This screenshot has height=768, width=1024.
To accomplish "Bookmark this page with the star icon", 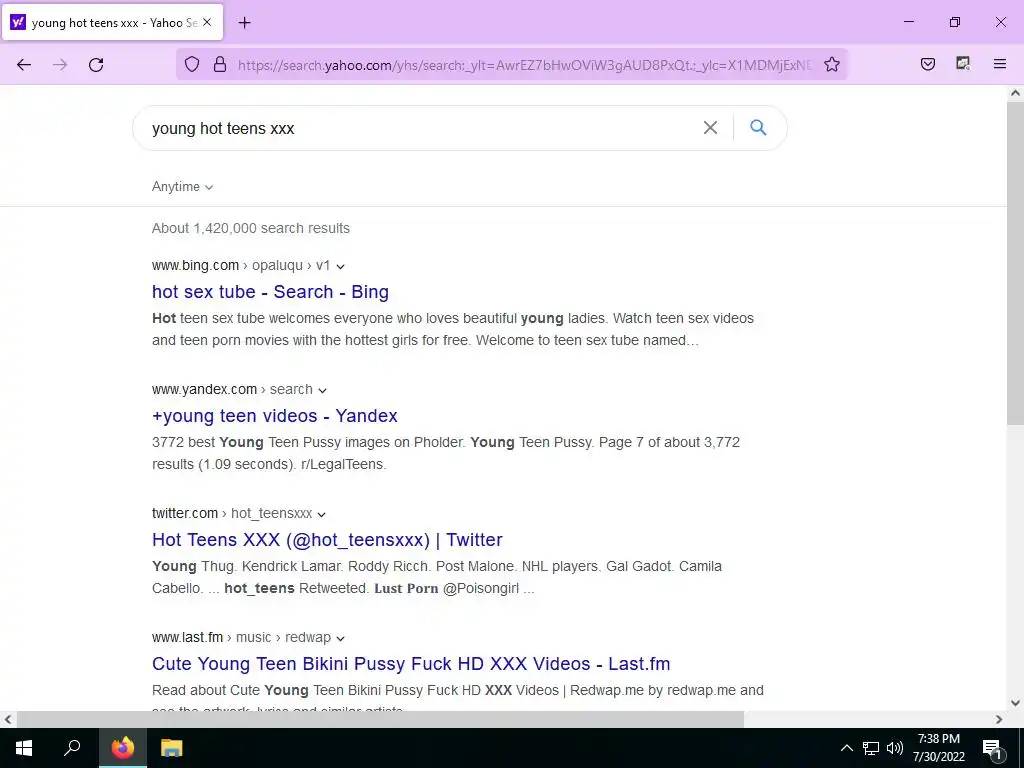I will [x=831, y=65].
